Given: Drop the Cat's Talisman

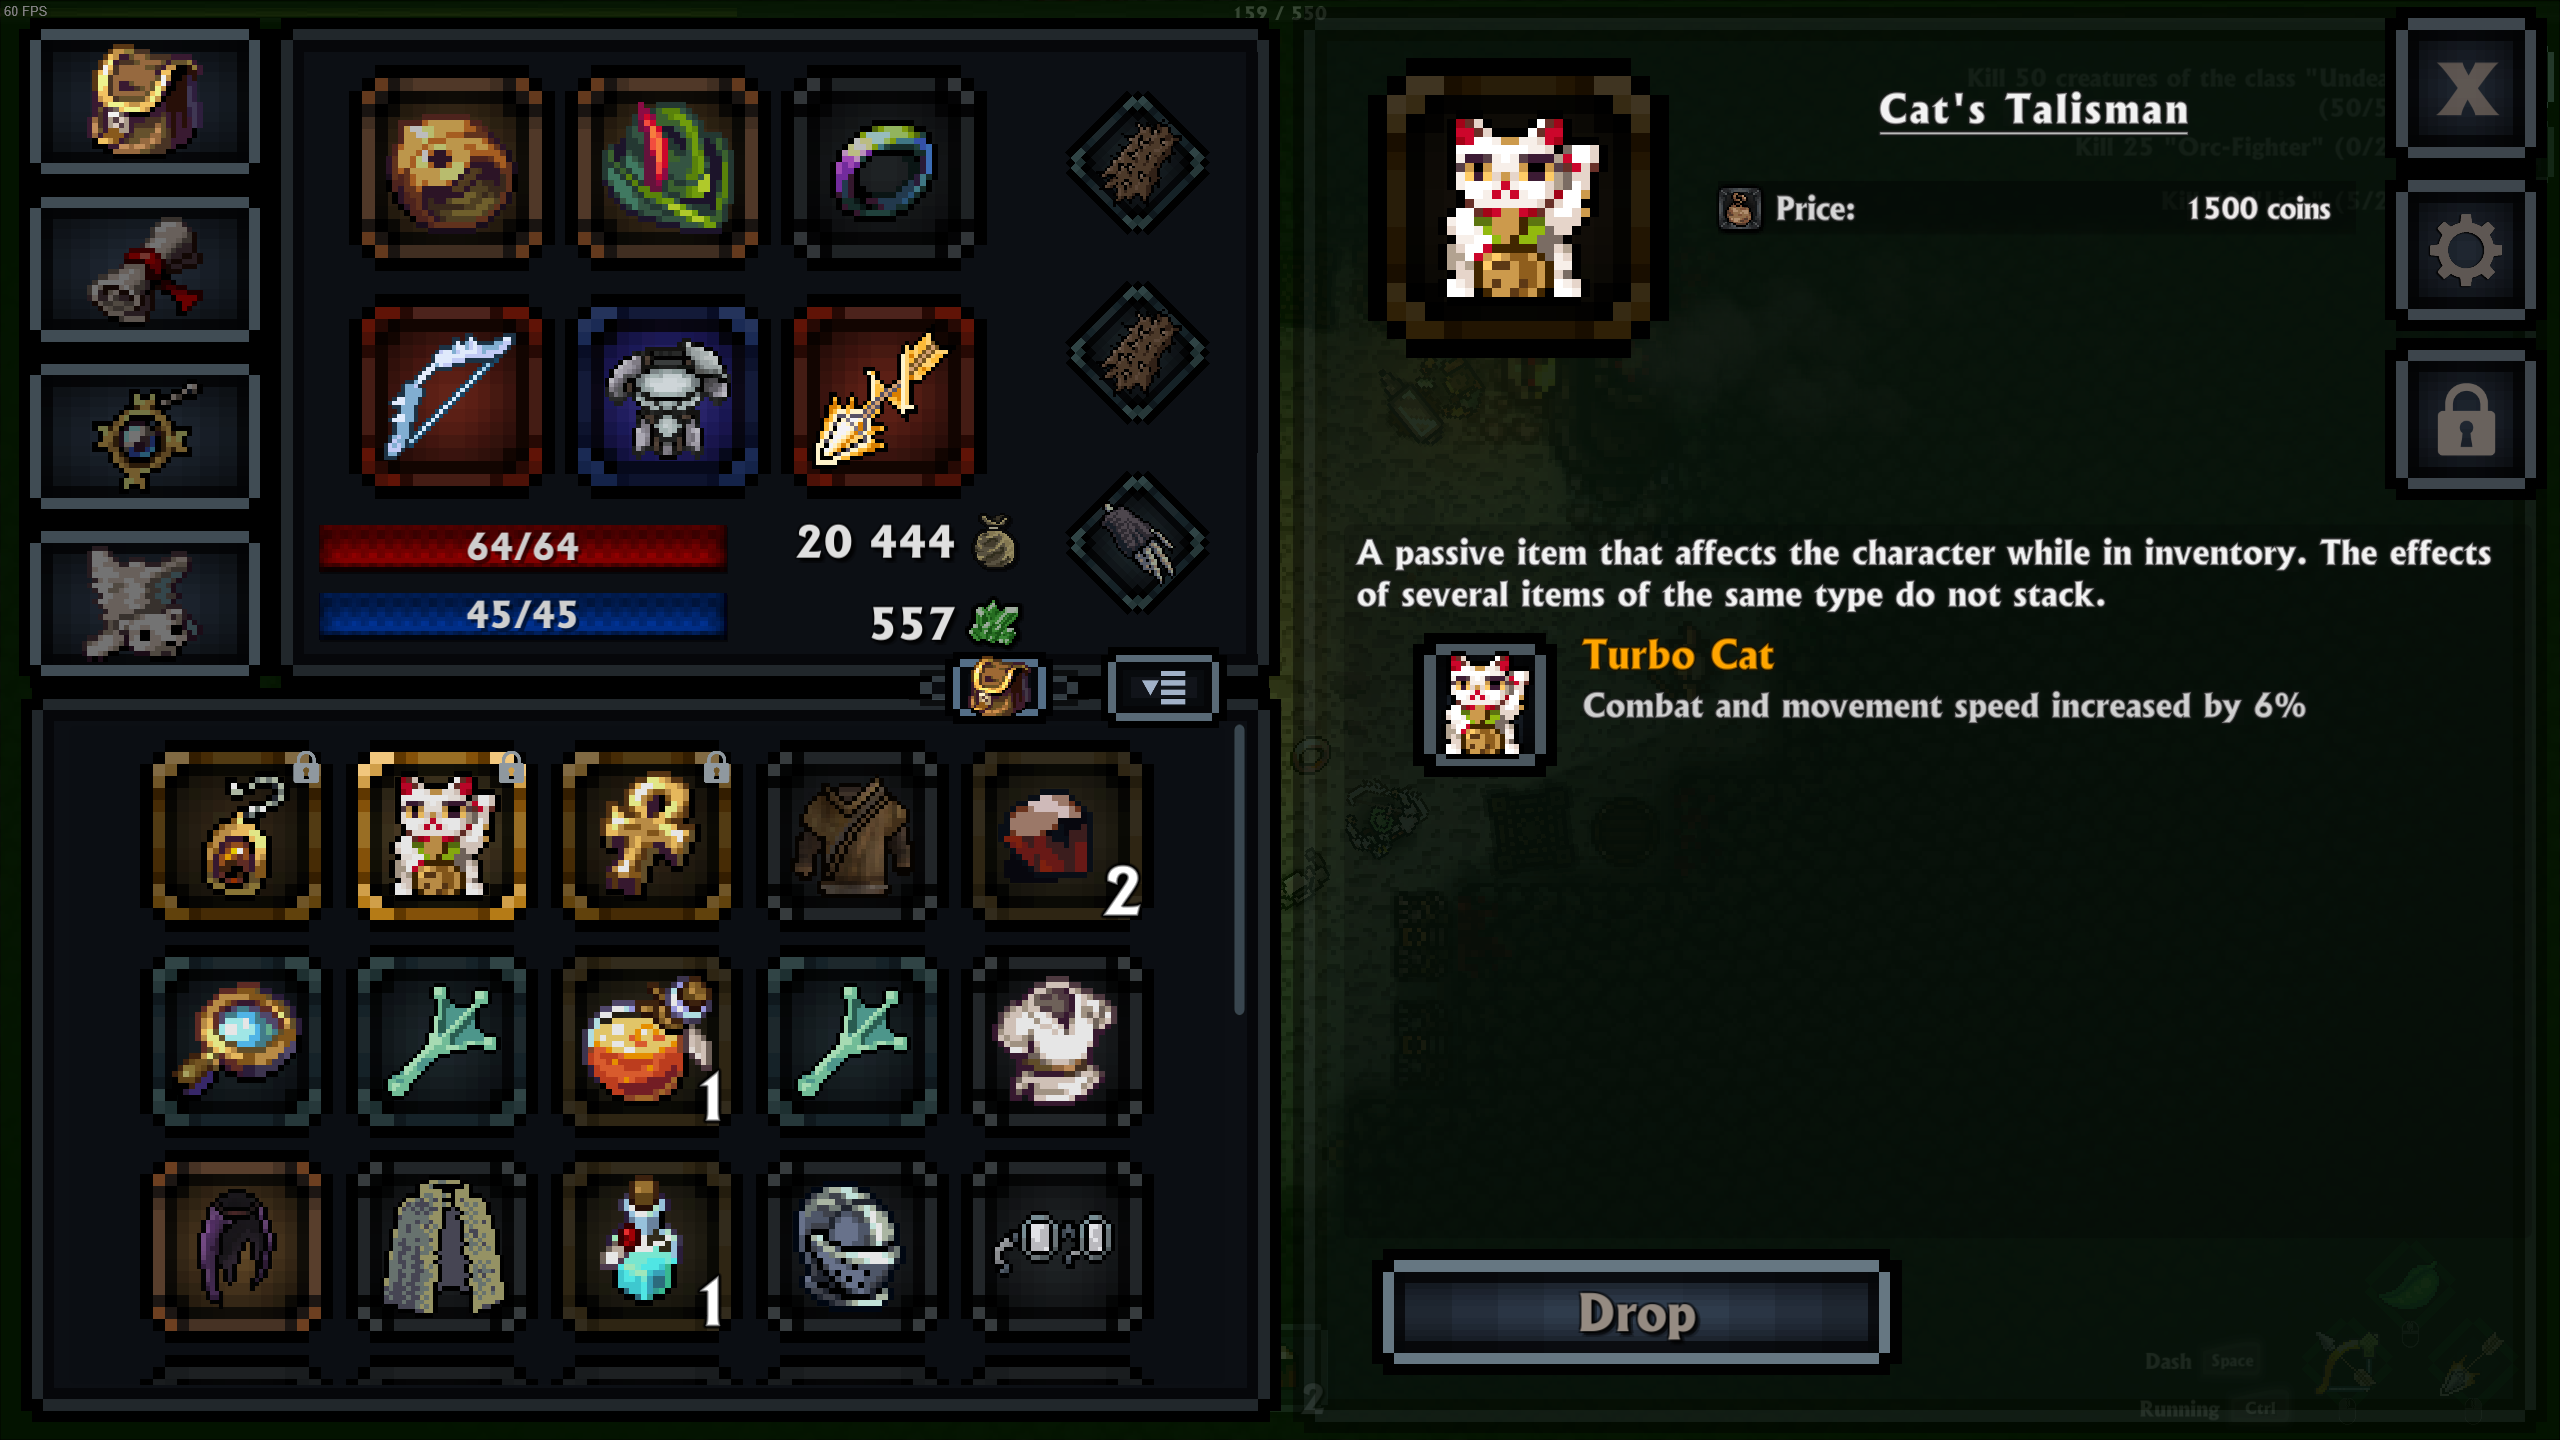Looking at the screenshot, I should pyautogui.click(x=1637, y=1312).
